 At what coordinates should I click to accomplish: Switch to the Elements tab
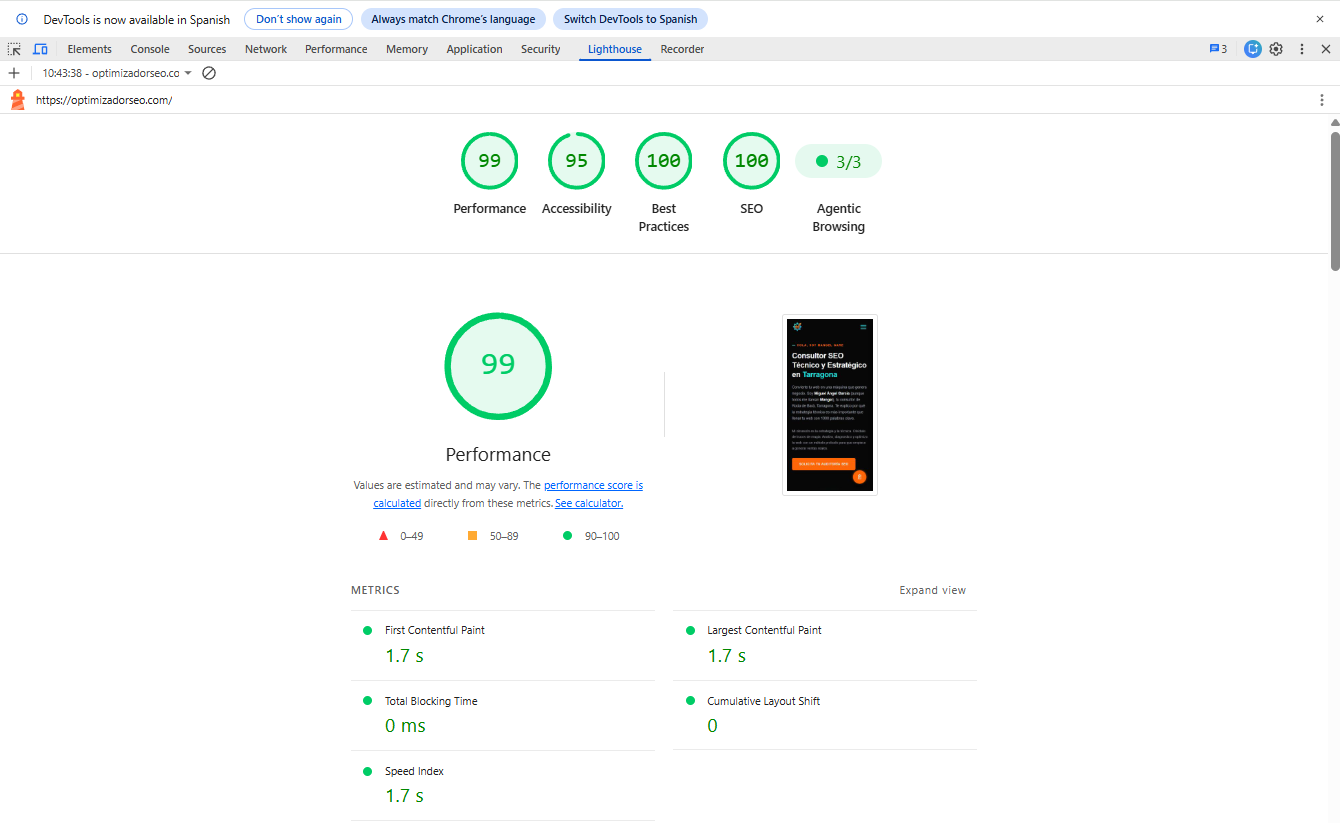[90, 49]
